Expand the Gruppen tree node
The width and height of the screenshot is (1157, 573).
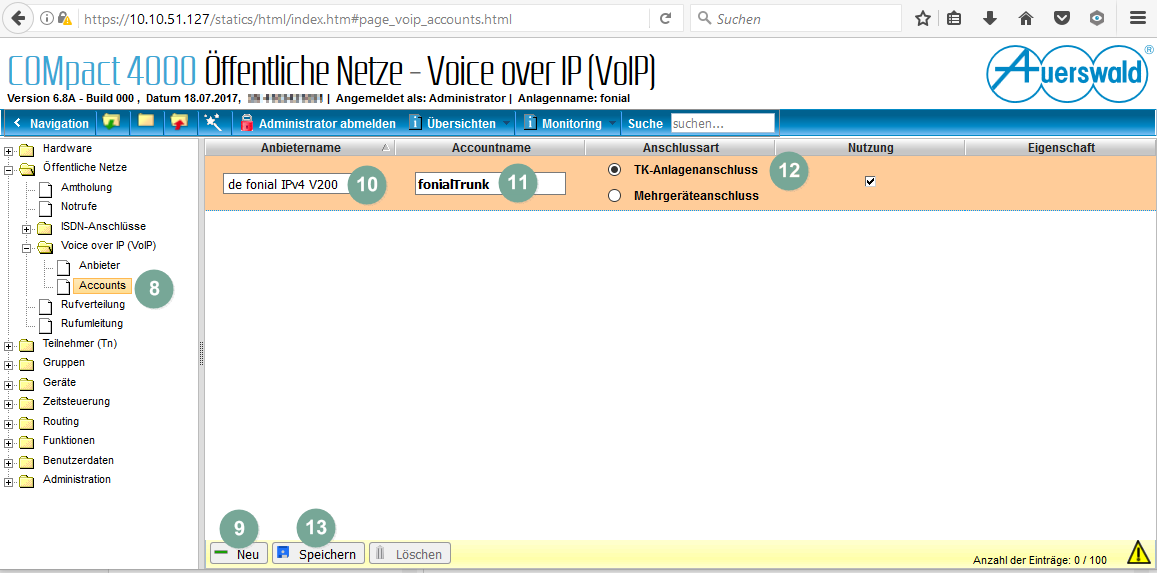[9, 364]
